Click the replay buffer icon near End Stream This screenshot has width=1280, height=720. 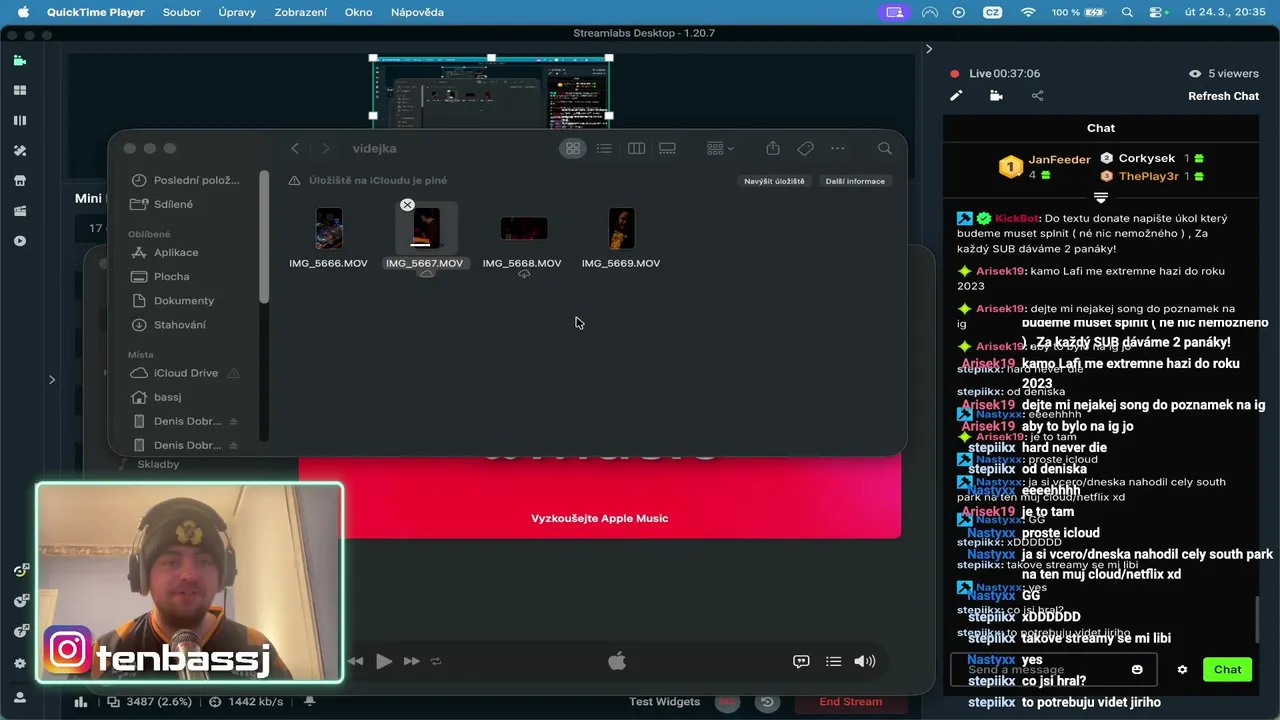click(767, 702)
